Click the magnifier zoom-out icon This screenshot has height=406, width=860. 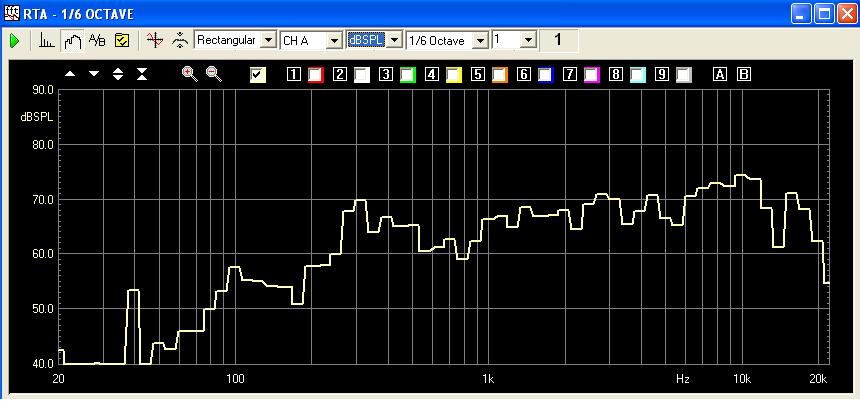[x=213, y=74]
